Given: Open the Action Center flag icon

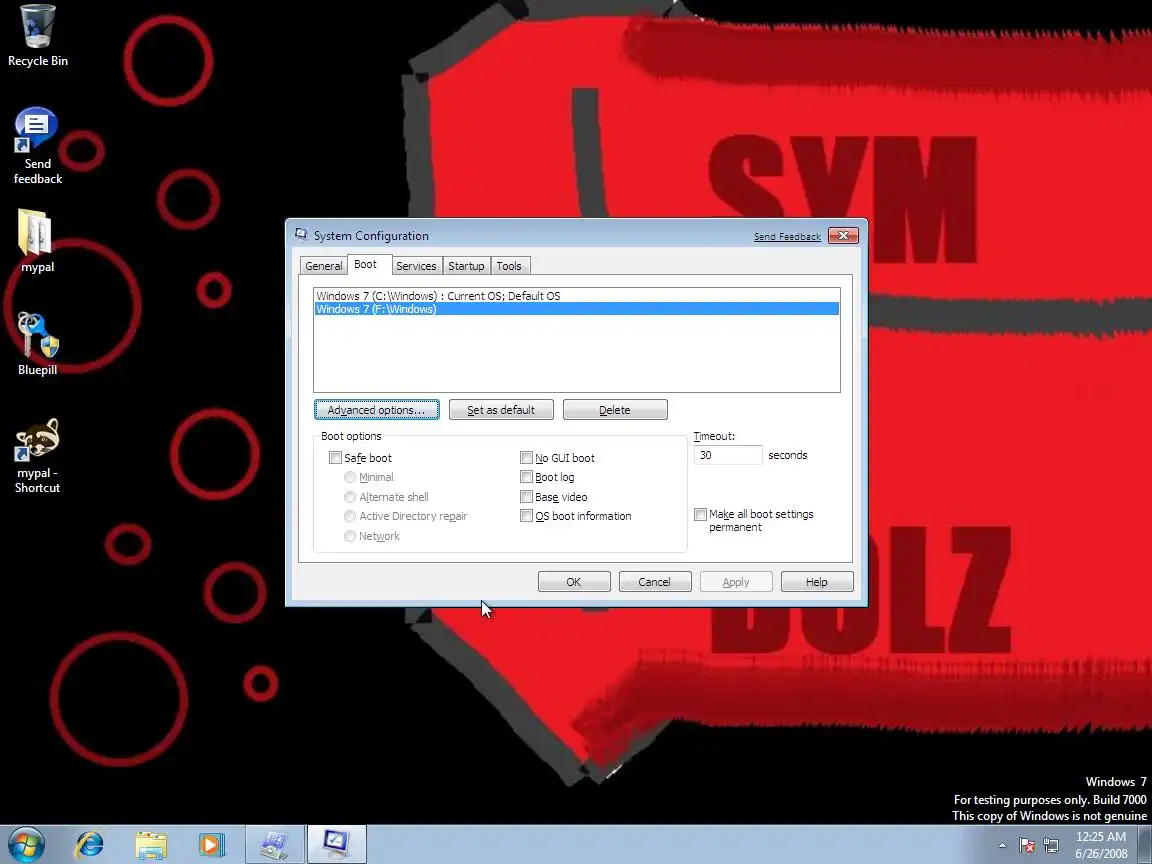Looking at the screenshot, I should pos(1027,845).
